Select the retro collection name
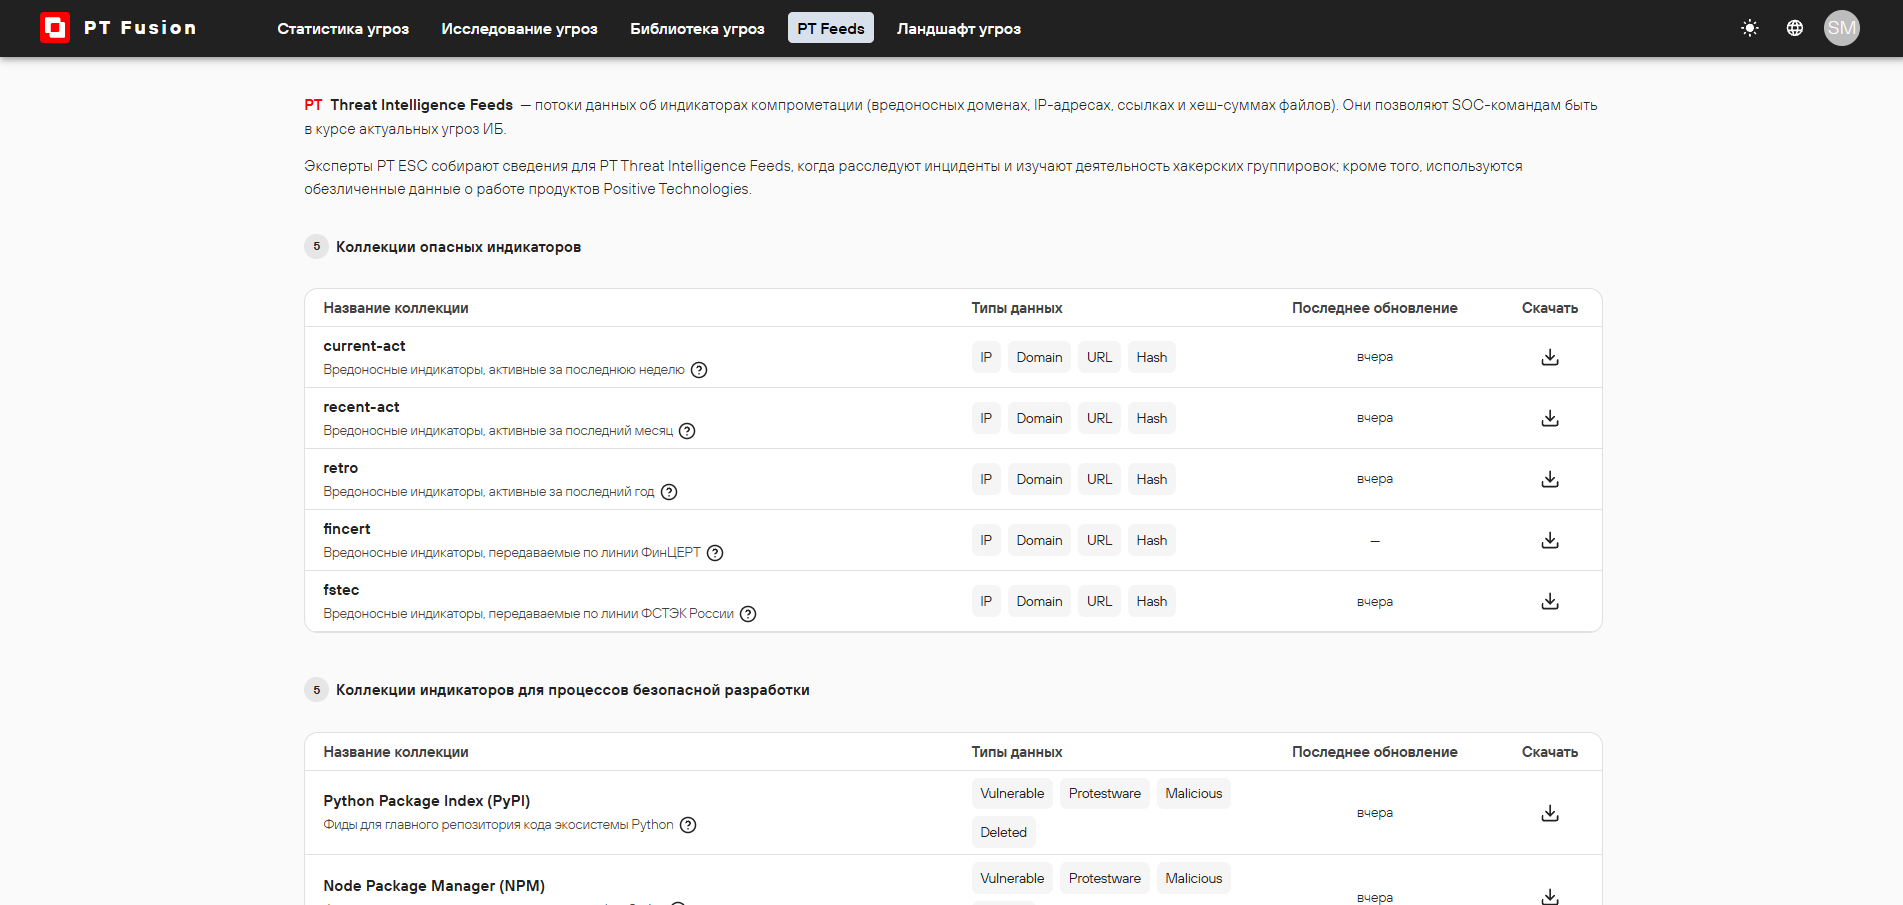The height and width of the screenshot is (905, 1903). [340, 468]
